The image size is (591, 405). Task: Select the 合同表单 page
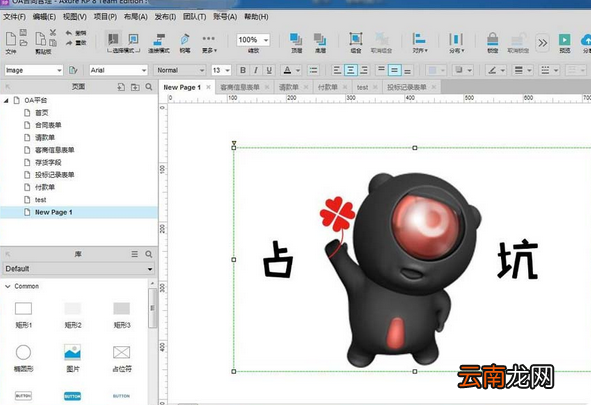pyautogui.click(x=48, y=125)
